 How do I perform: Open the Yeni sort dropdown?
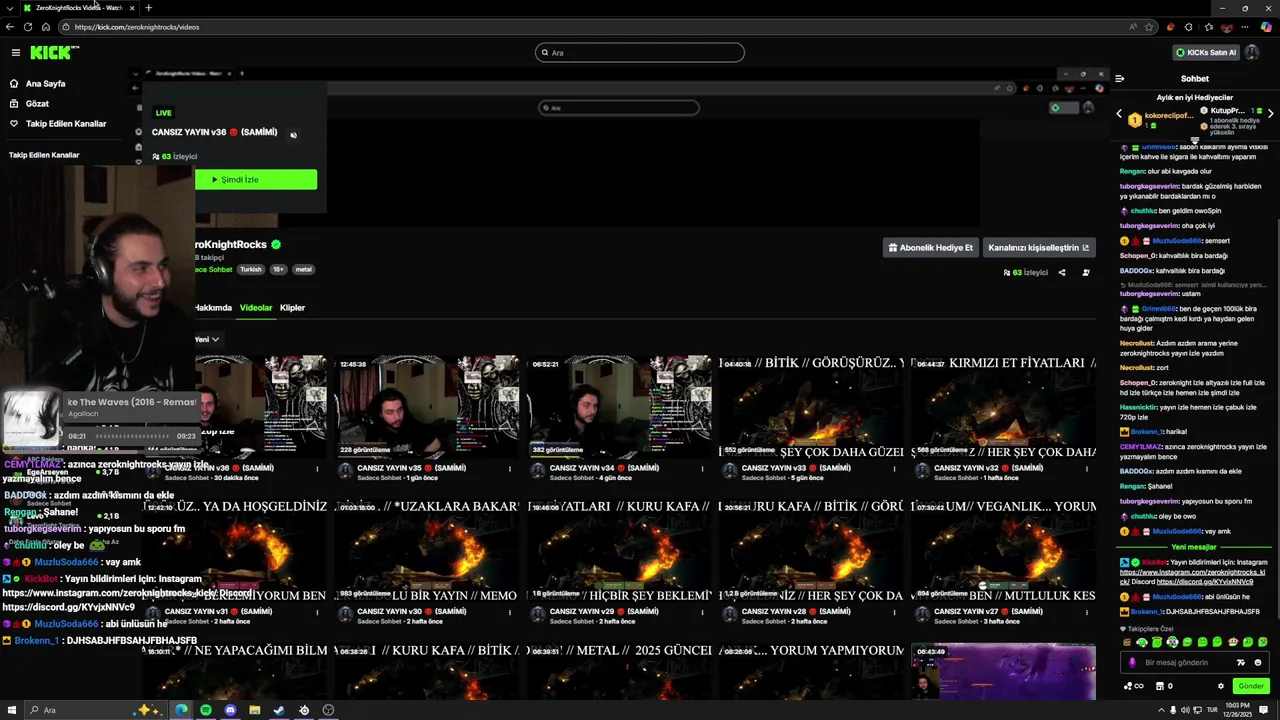point(207,339)
